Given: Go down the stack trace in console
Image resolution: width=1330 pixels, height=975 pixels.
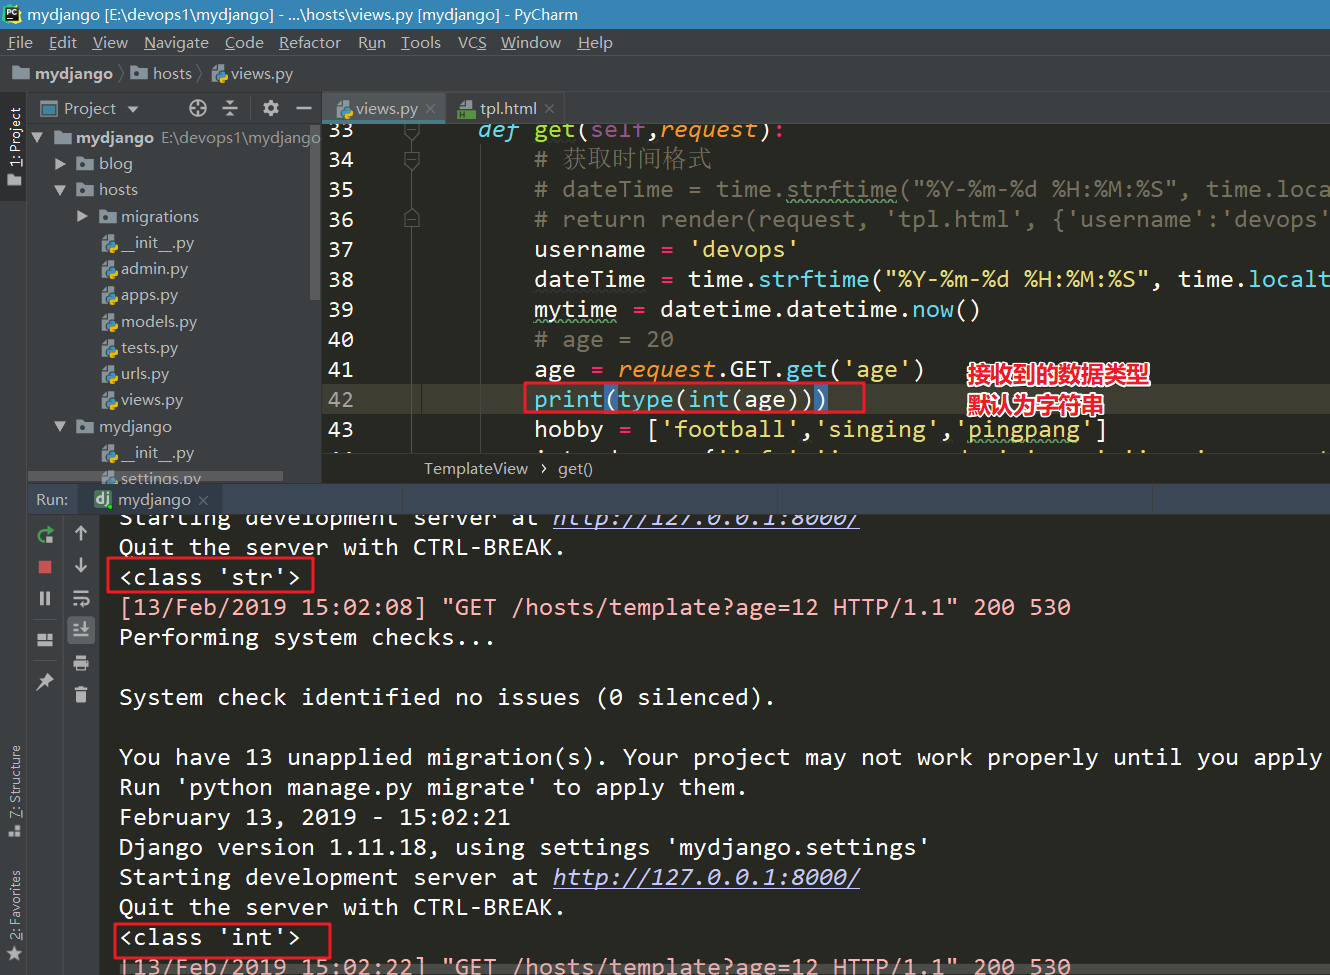Looking at the screenshot, I should (81, 566).
